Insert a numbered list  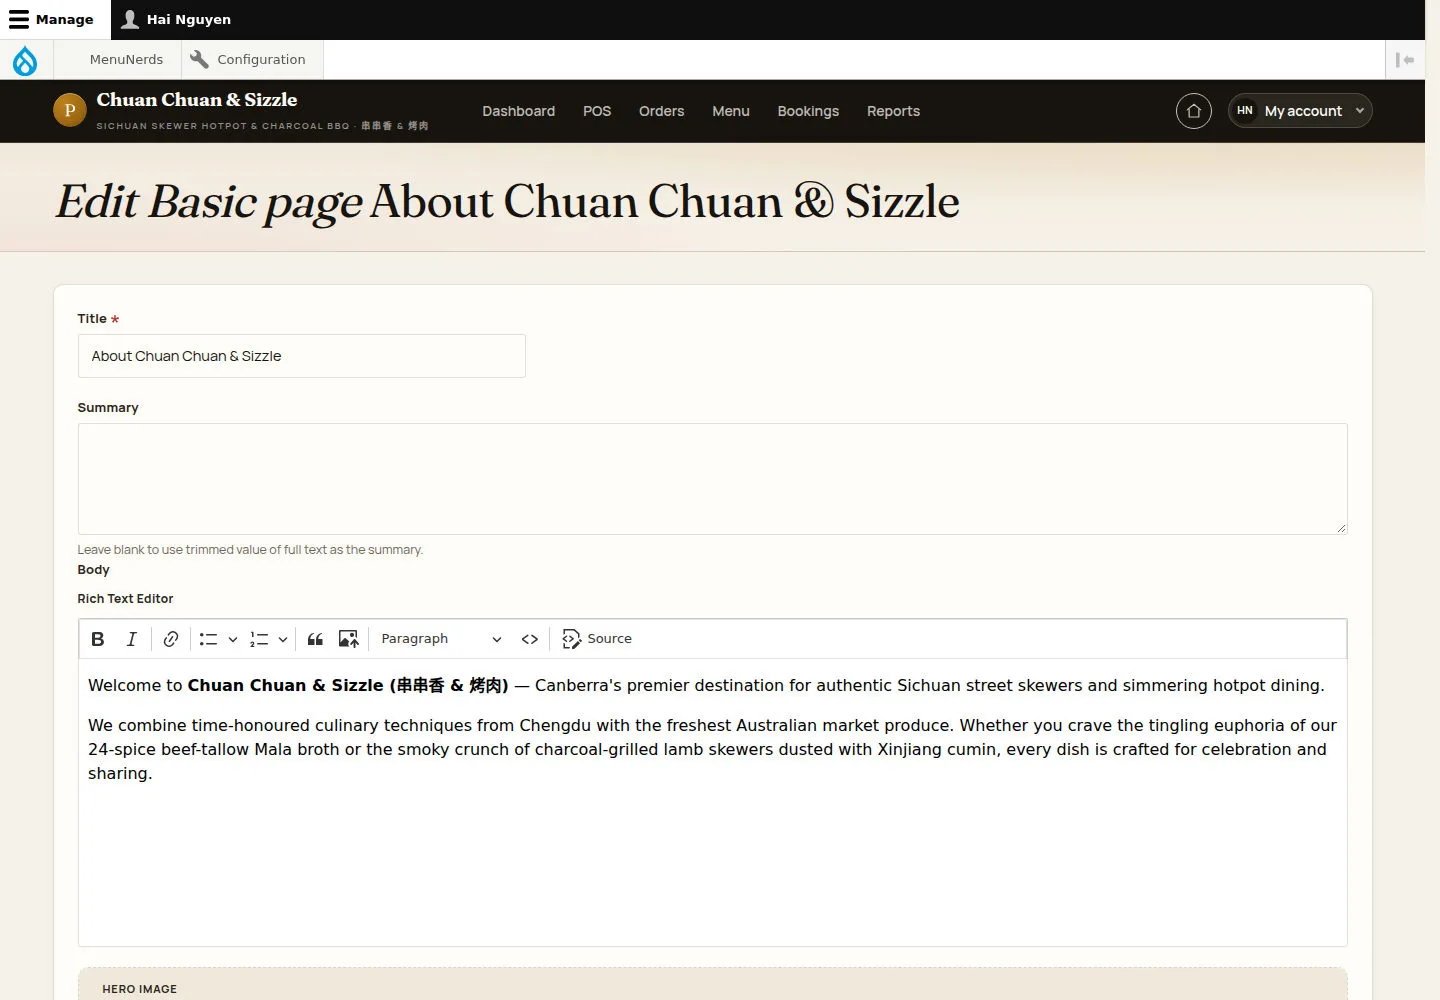(259, 639)
